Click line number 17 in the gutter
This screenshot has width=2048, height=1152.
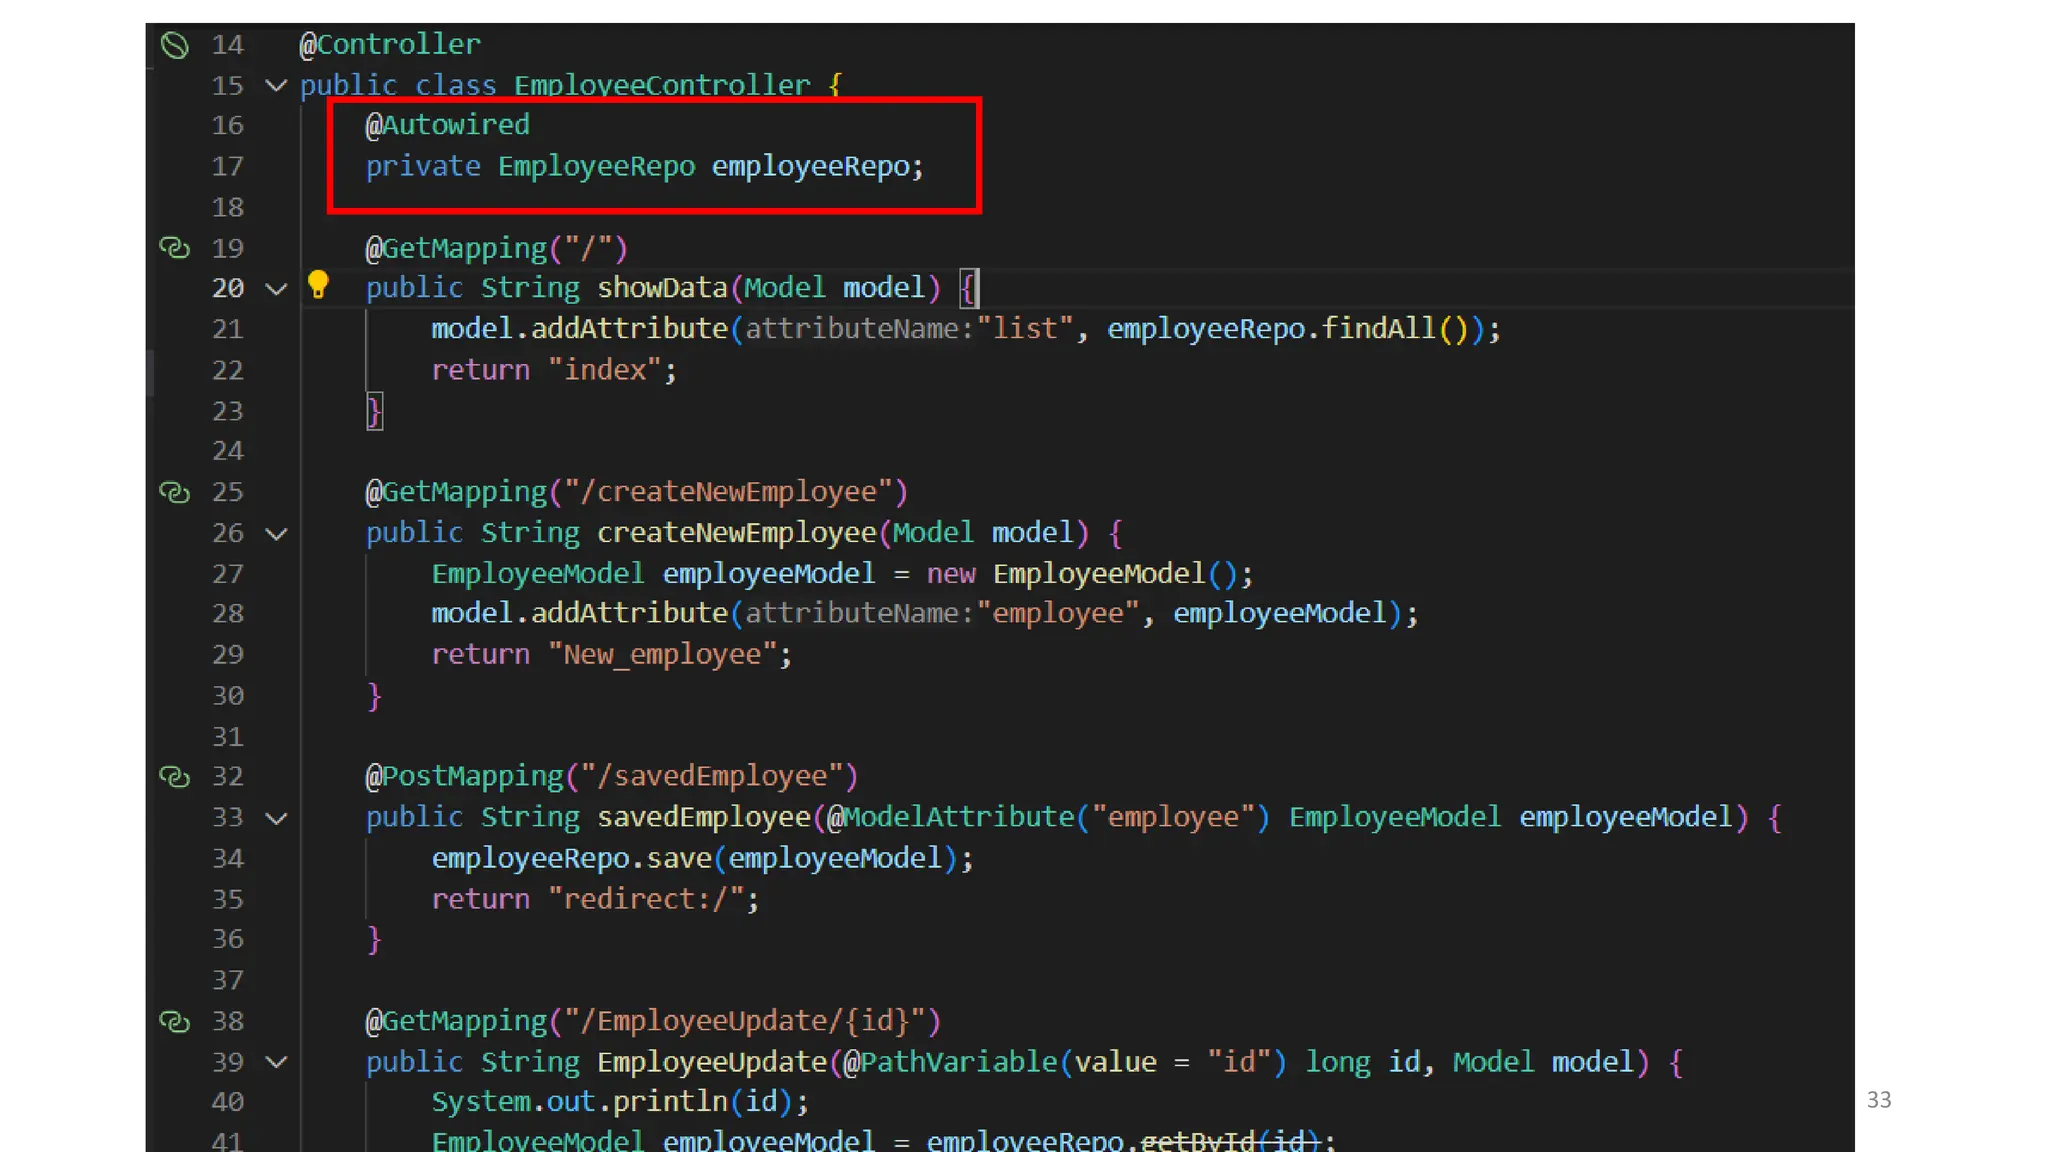227,166
